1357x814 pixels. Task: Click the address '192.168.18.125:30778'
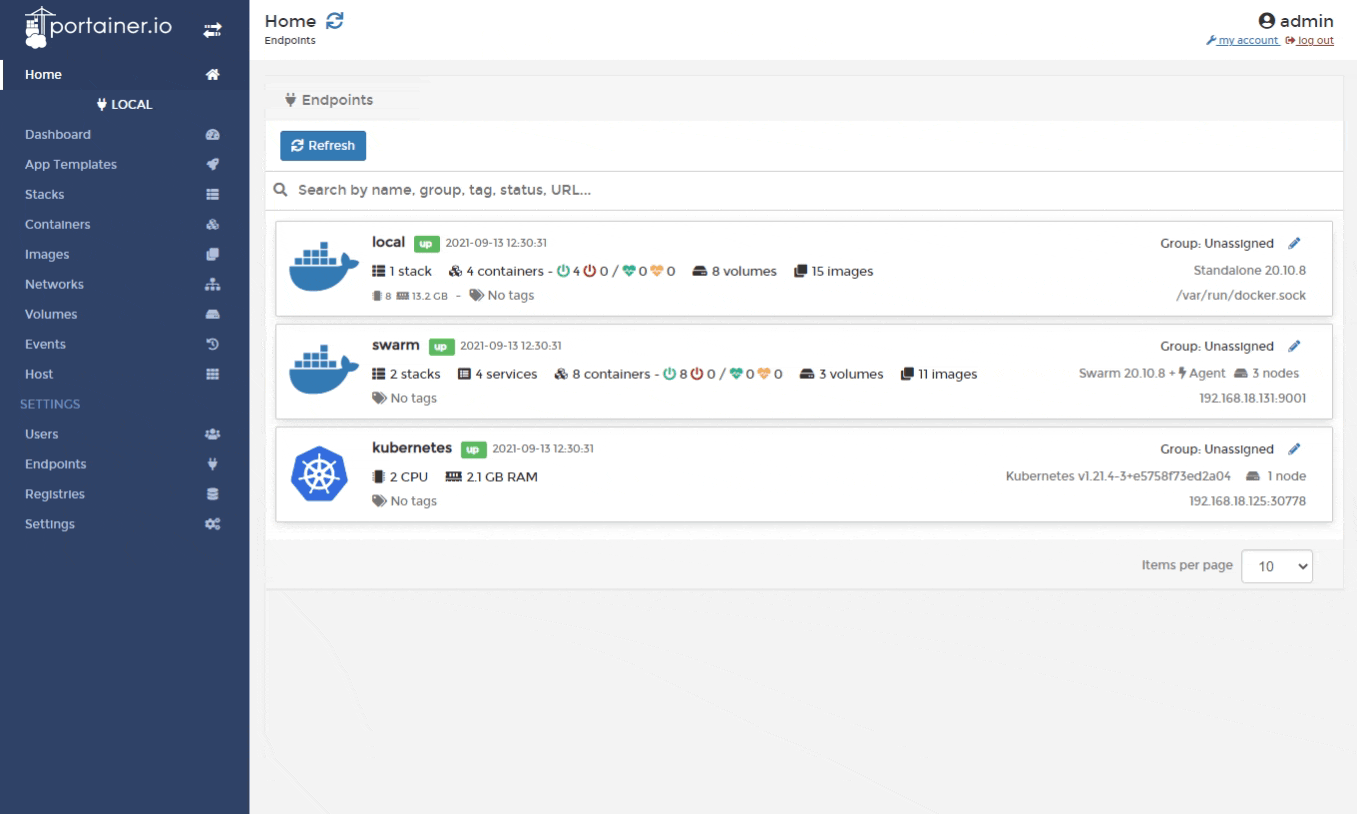[1247, 501]
